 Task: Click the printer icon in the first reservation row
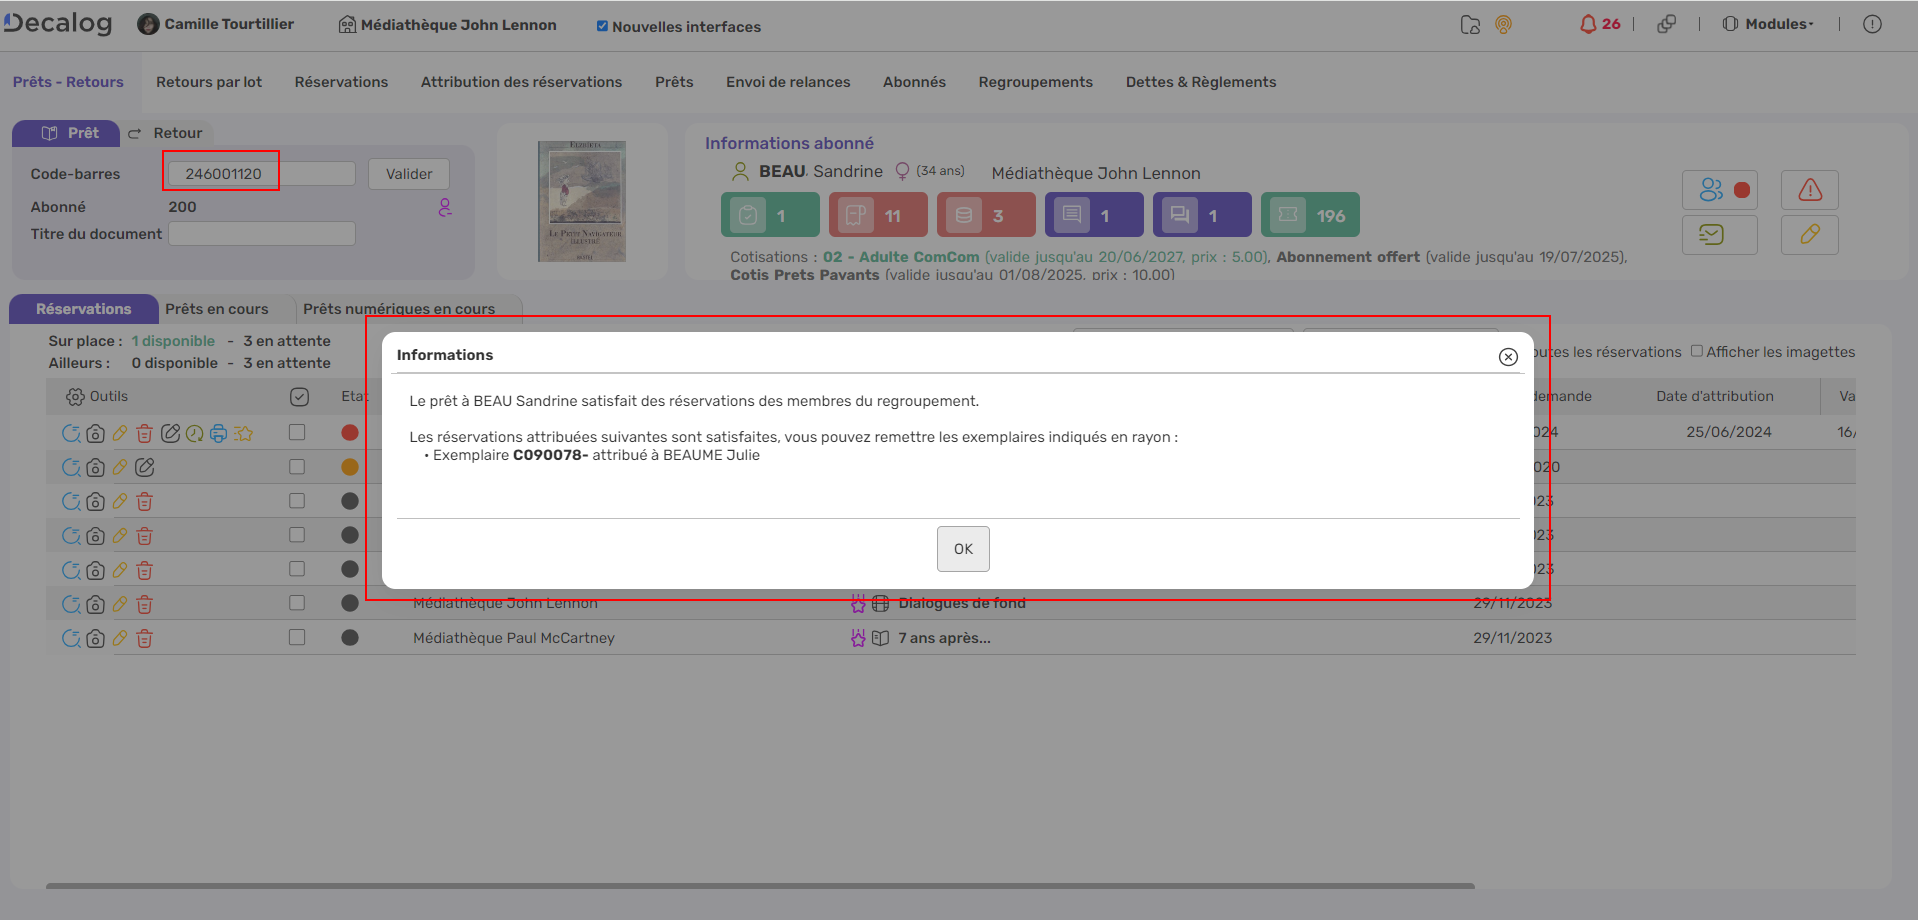[x=218, y=433]
